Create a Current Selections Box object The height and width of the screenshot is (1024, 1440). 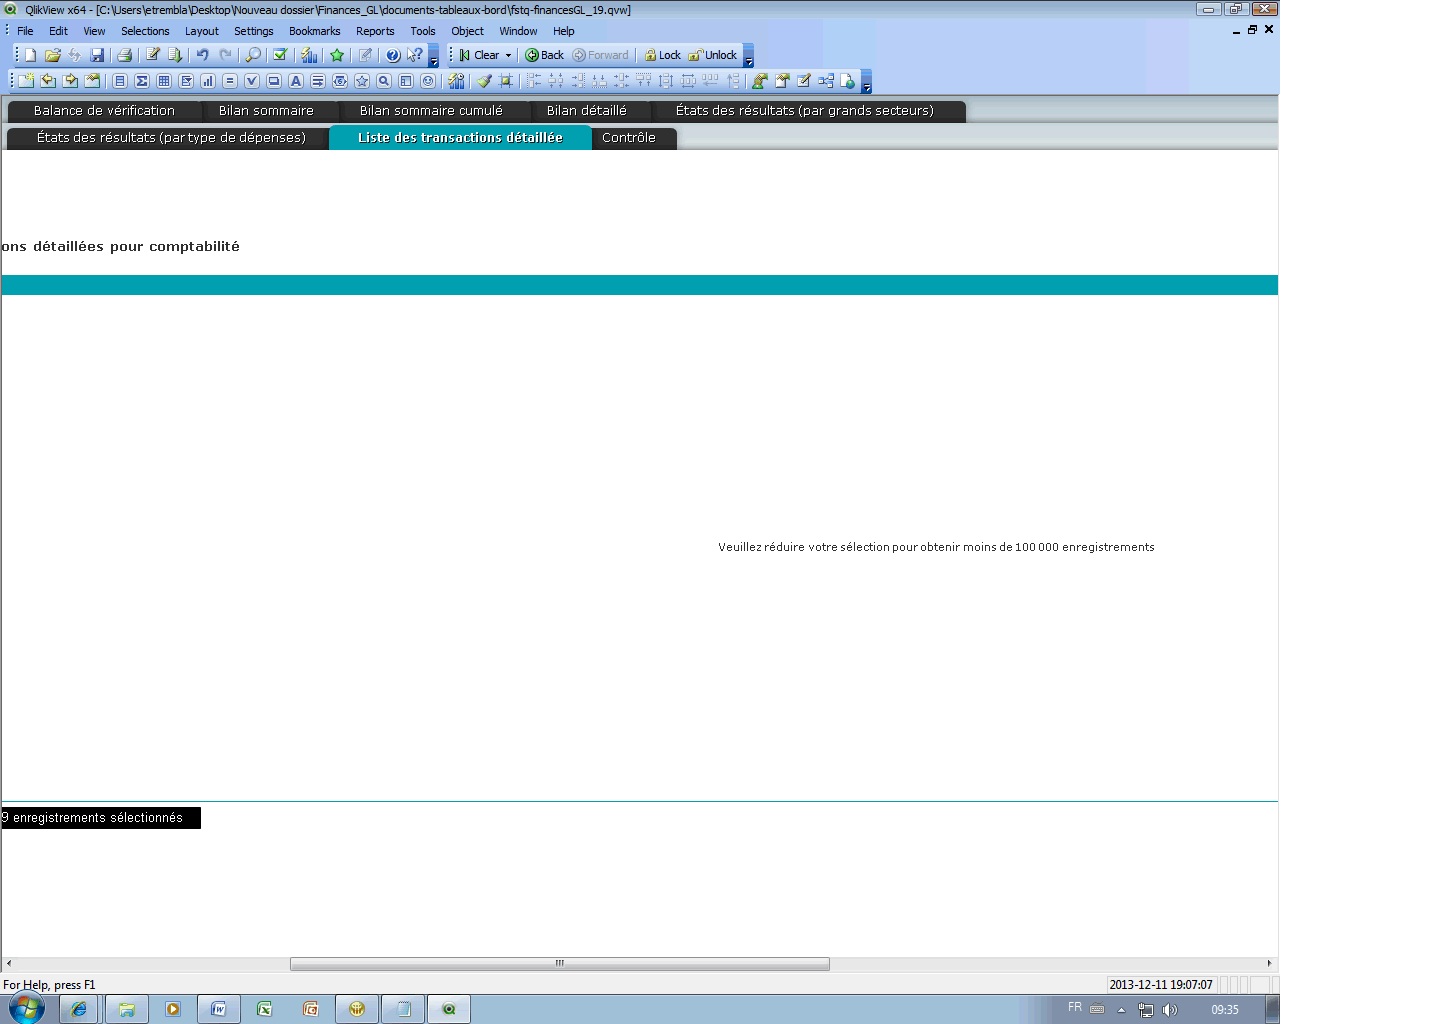252,81
